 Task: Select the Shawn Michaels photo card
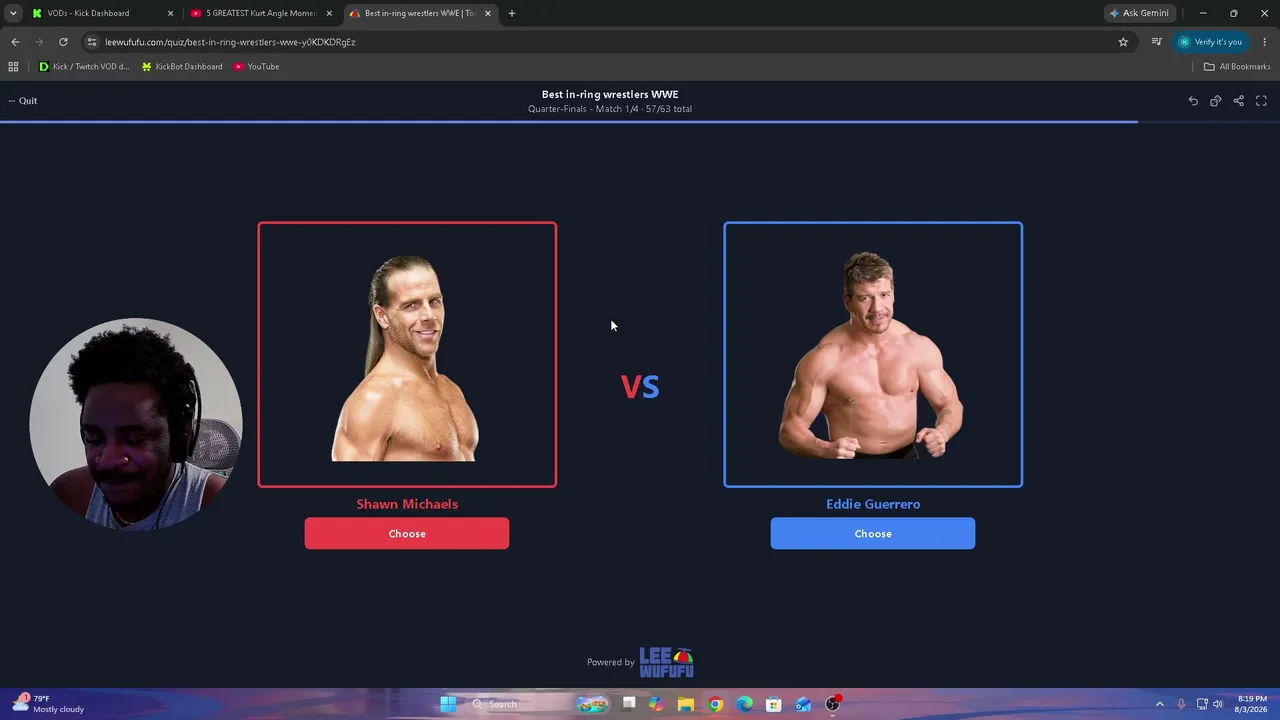tap(407, 355)
